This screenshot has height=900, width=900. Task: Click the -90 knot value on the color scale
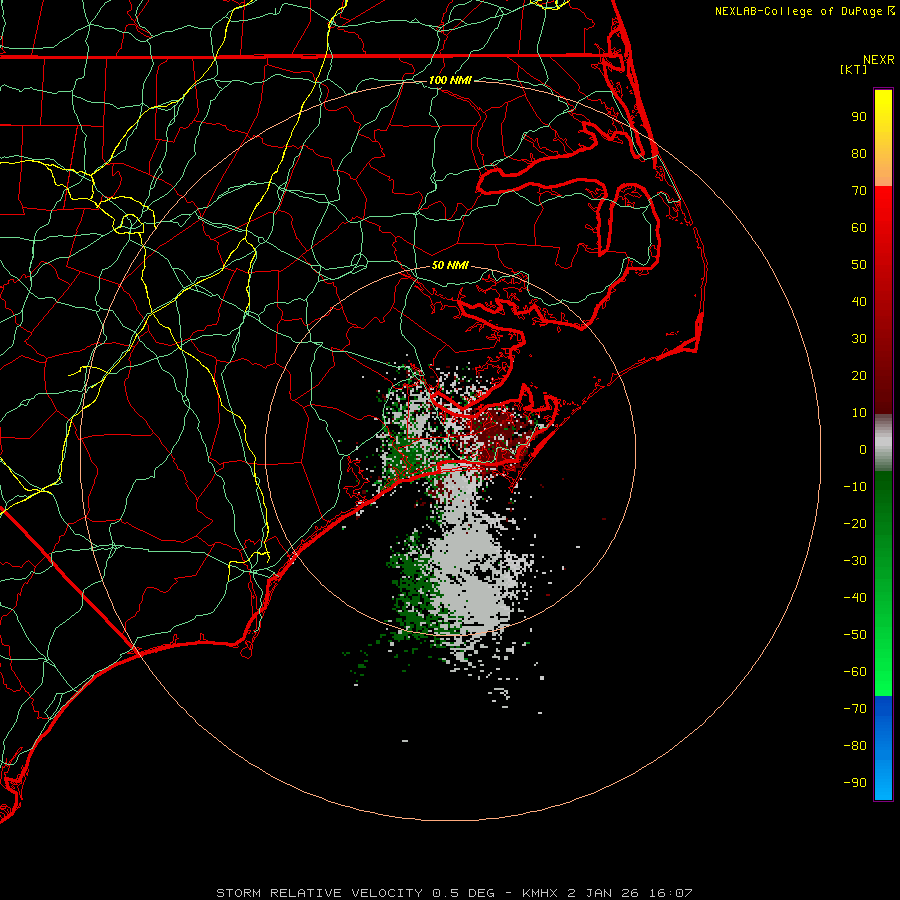[855, 783]
